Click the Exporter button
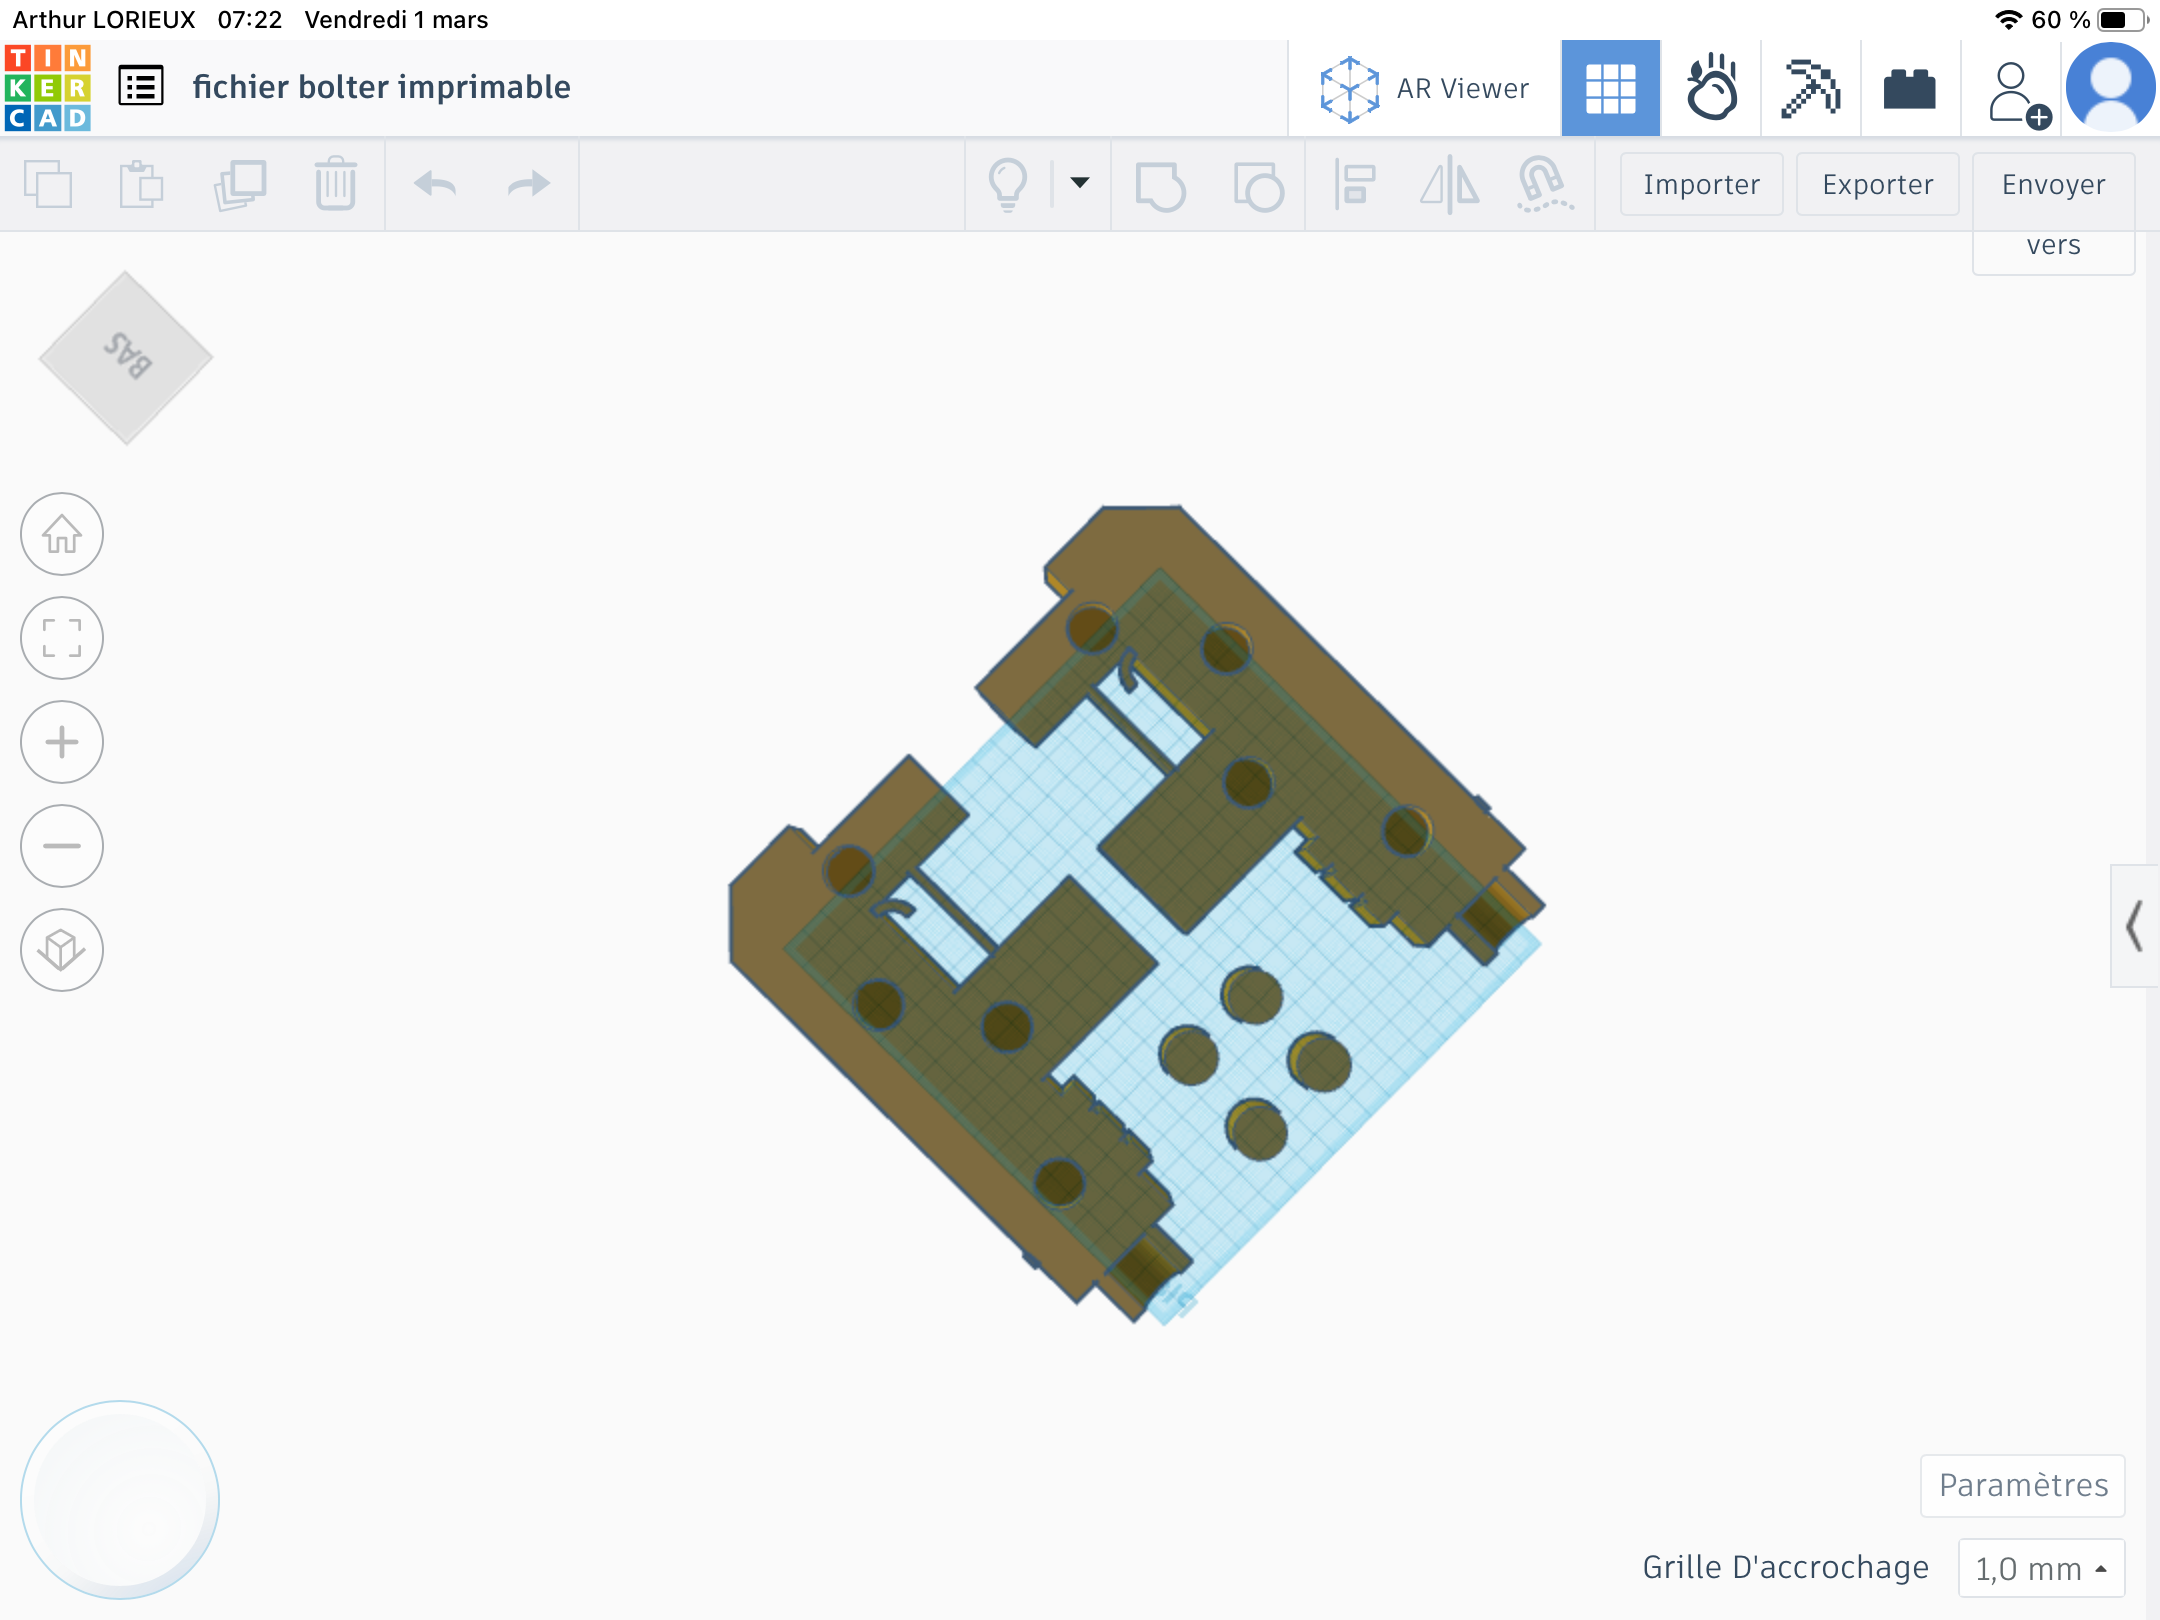The height and width of the screenshot is (1620, 2160). click(1877, 184)
